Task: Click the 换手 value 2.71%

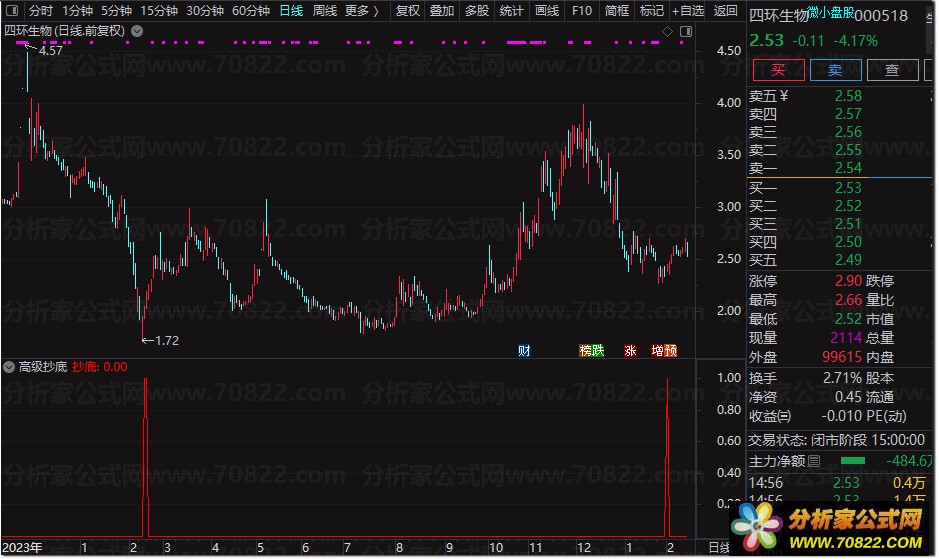Action: tap(842, 378)
